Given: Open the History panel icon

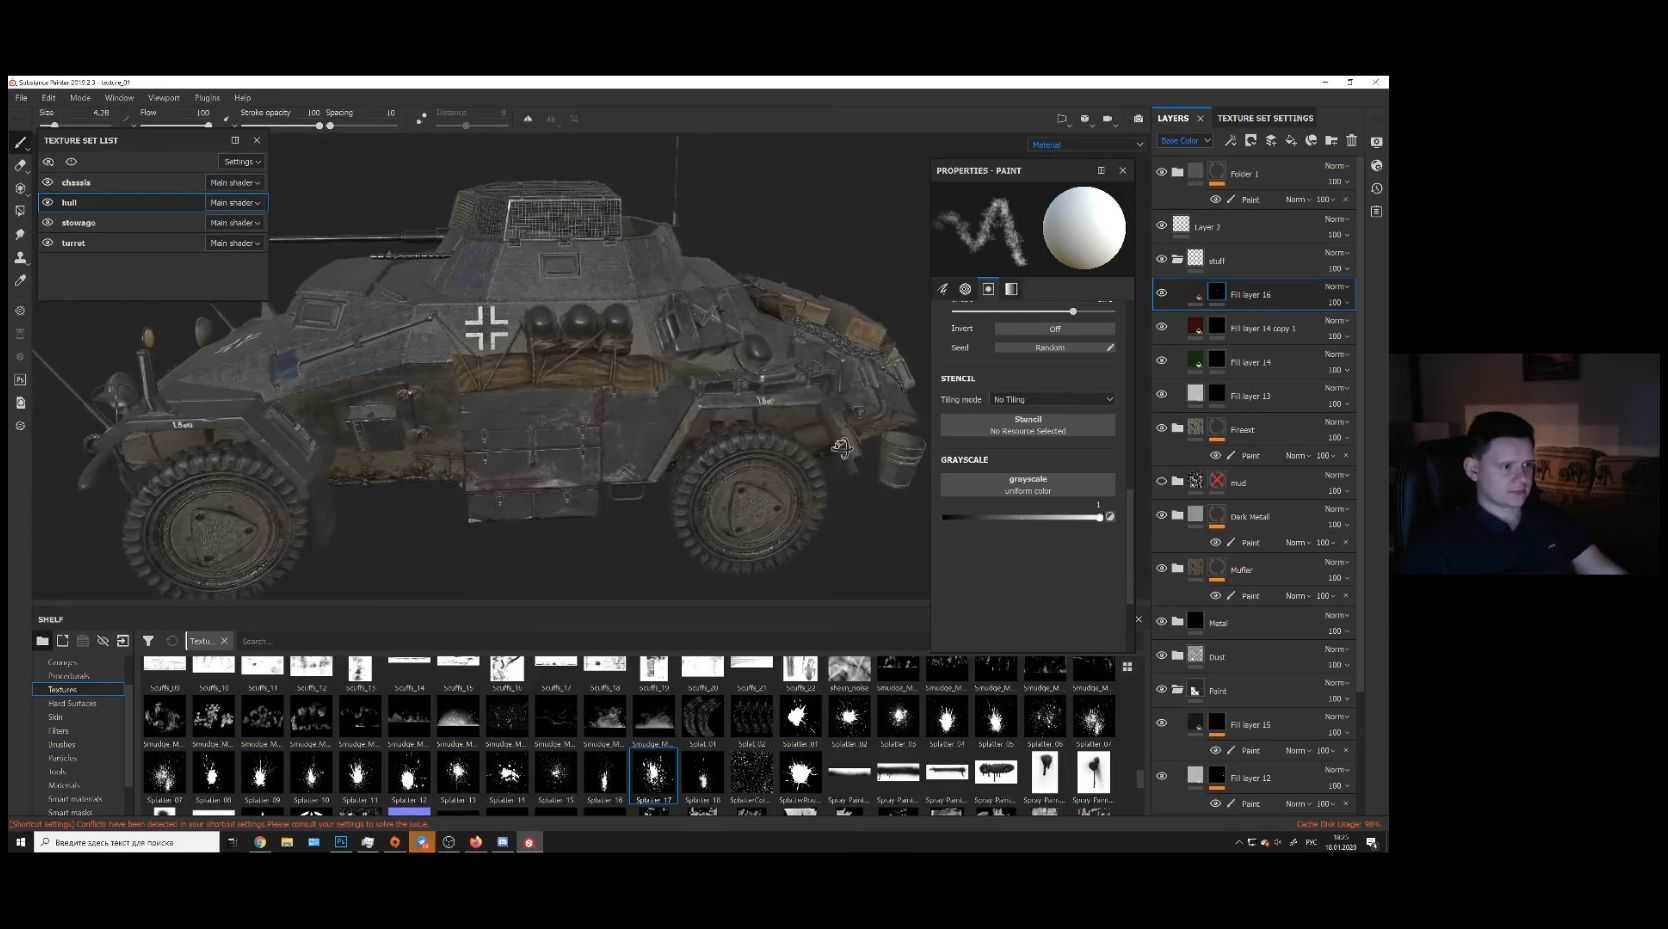Looking at the screenshot, I should tap(1377, 188).
